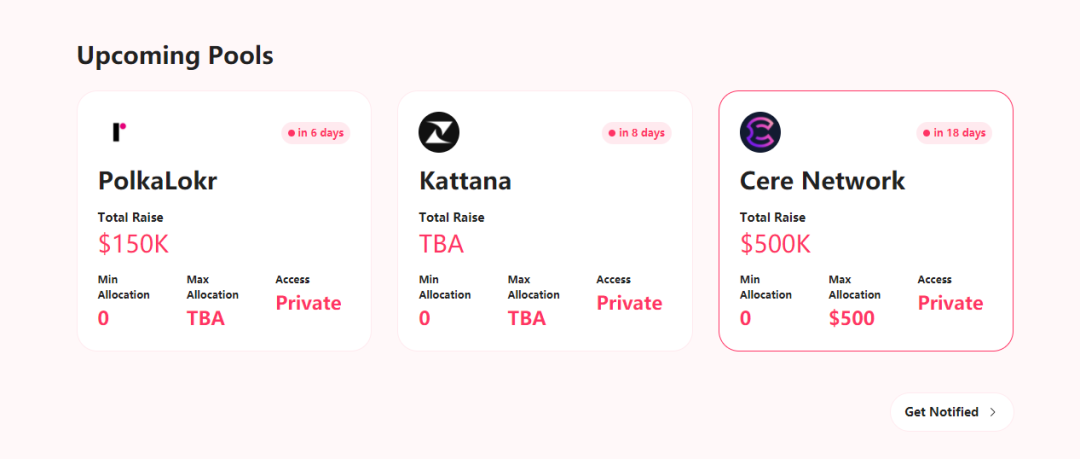Screen dimensions: 1080x459
Task: Click Cere Network's $500 max allocation
Action: (851, 319)
